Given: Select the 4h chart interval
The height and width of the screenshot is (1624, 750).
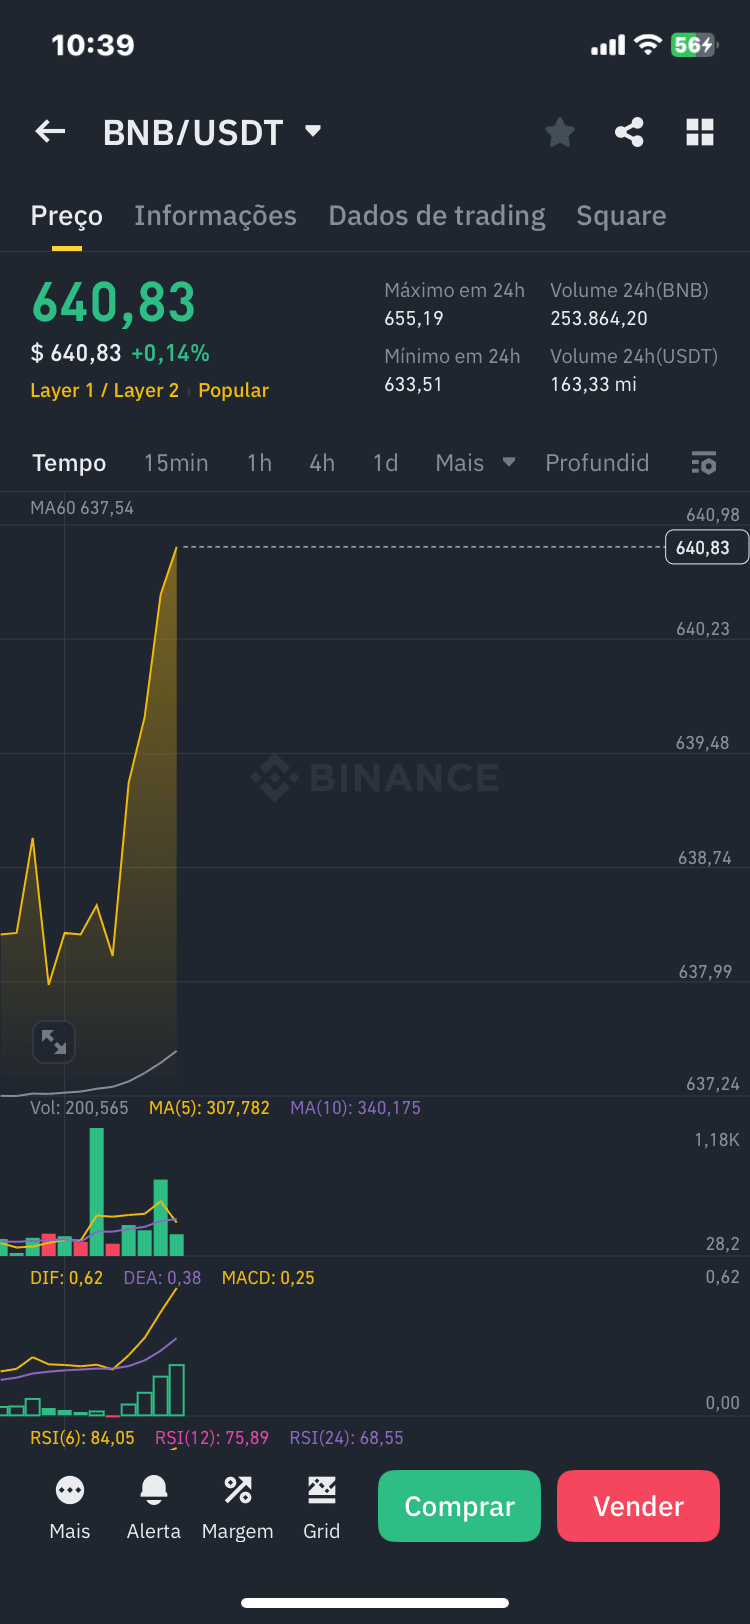Looking at the screenshot, I should (322, 463).
